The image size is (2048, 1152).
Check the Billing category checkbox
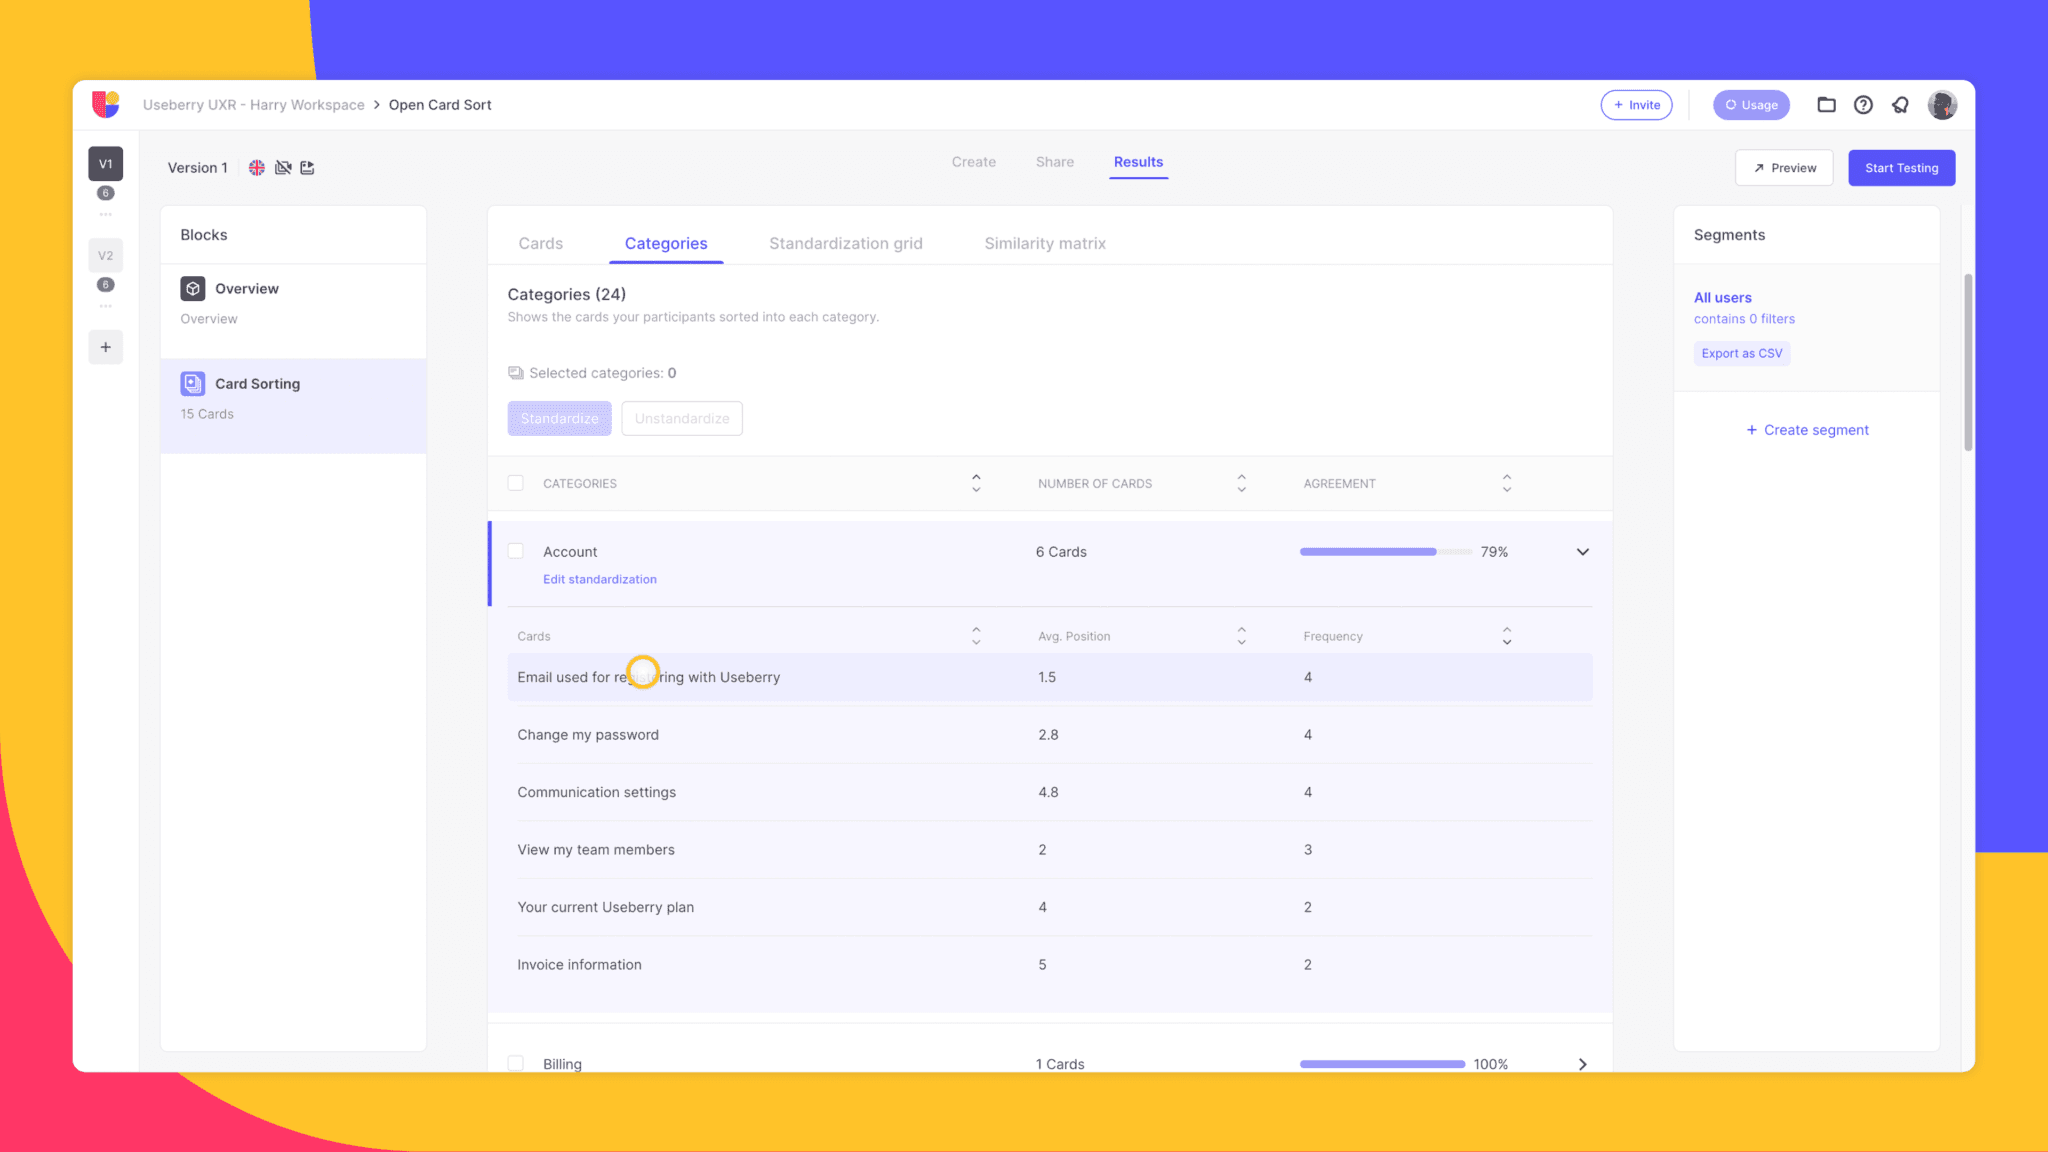click(516, 1063)
